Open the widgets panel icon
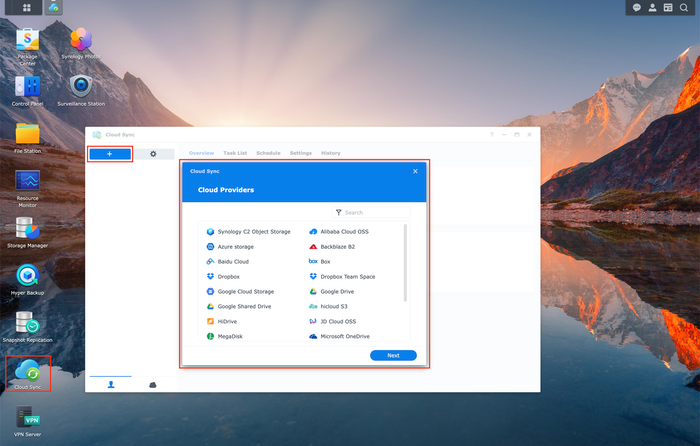Screen dimensions: 700x446 668,8
